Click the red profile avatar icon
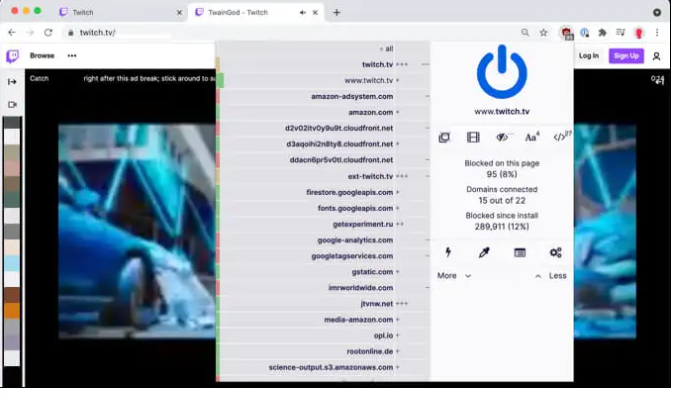673x399 pixels. pyautogui.click(x=639, y=33)
